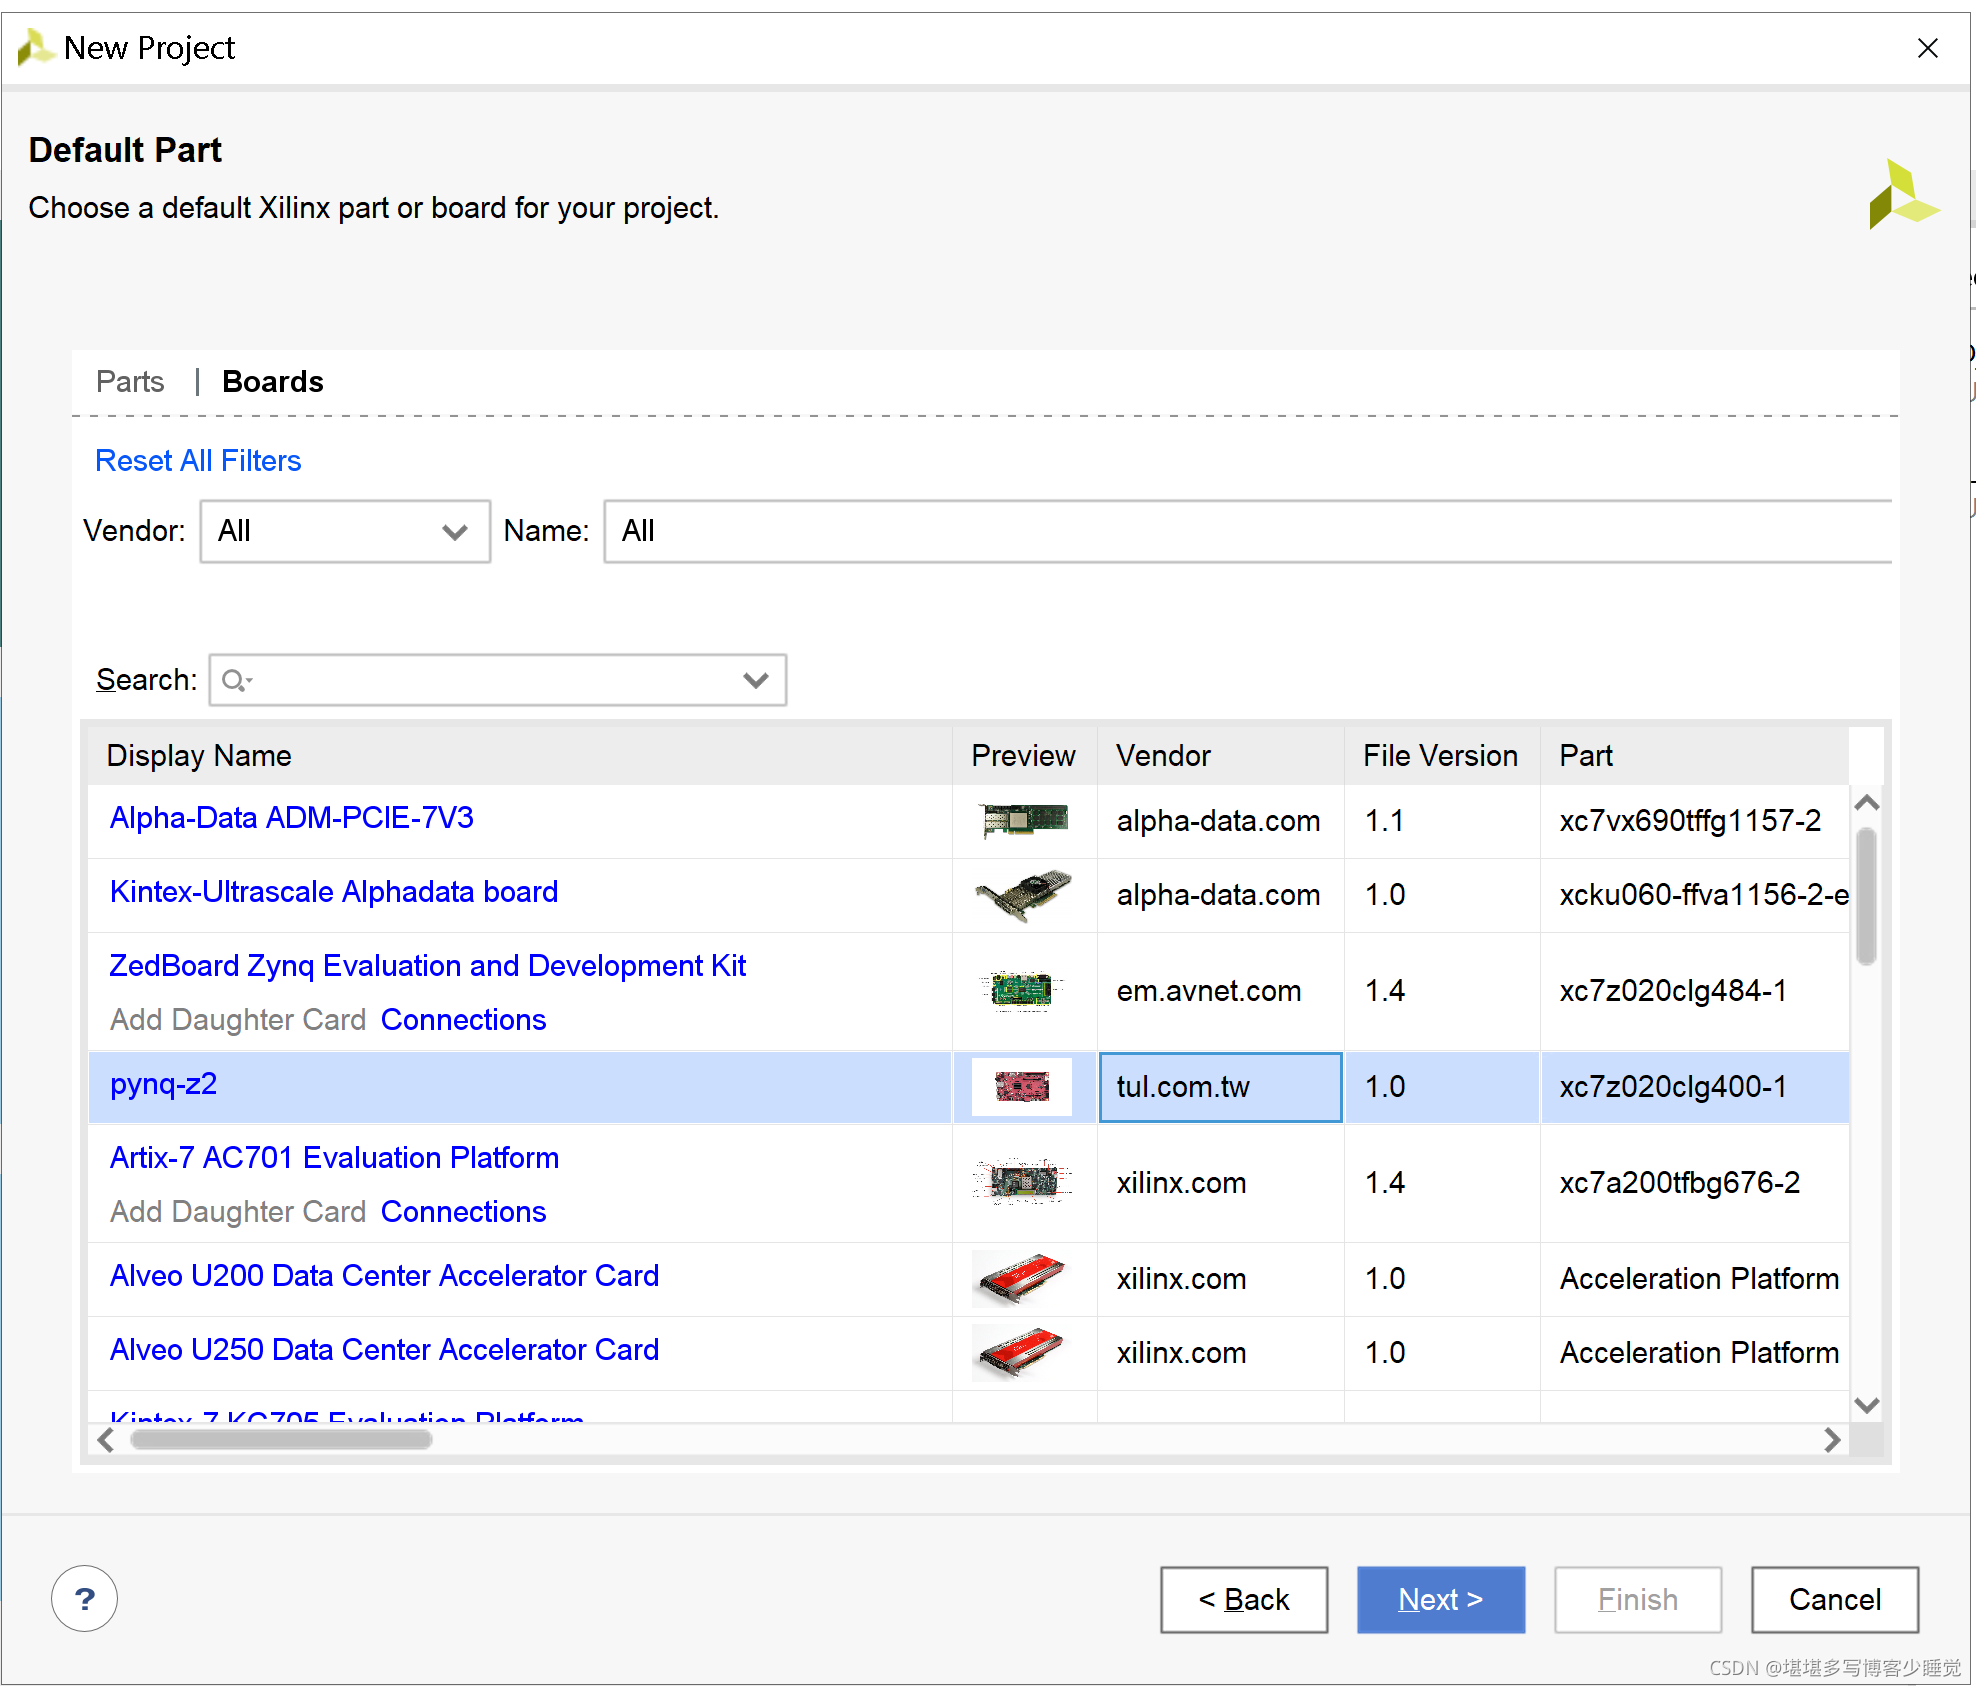Click the vertical scrollbar down arrow
The height and width of the screenshot is (1686, 1976).
(x=1866, y=1405)
